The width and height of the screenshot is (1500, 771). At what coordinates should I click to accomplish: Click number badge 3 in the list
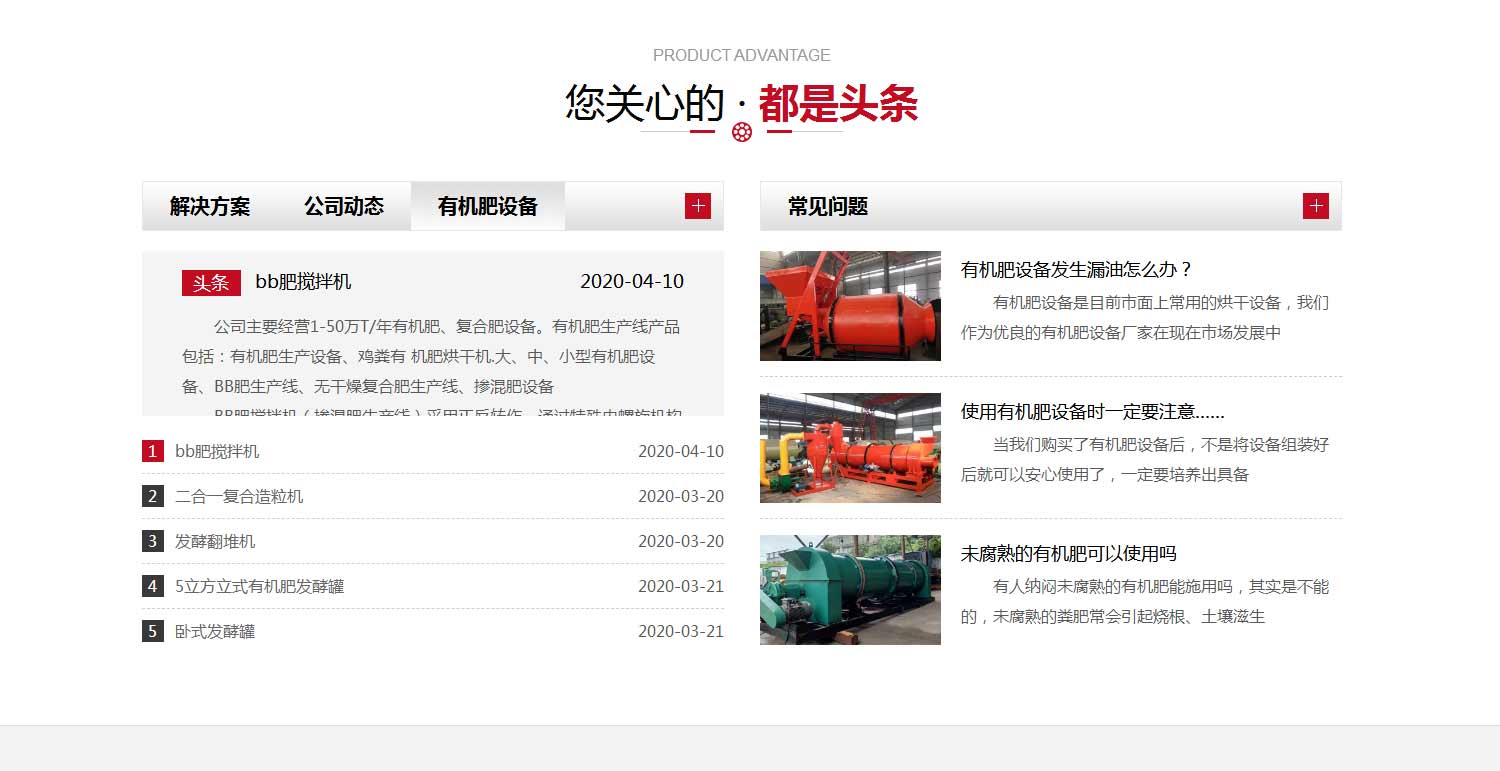pyautogui.click(x=153, y=541)
